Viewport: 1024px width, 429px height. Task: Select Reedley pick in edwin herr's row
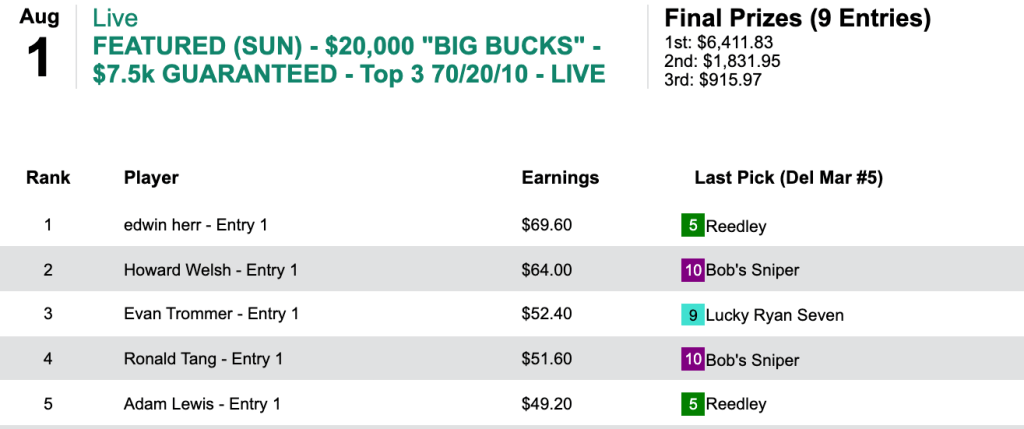click(736, 226)
